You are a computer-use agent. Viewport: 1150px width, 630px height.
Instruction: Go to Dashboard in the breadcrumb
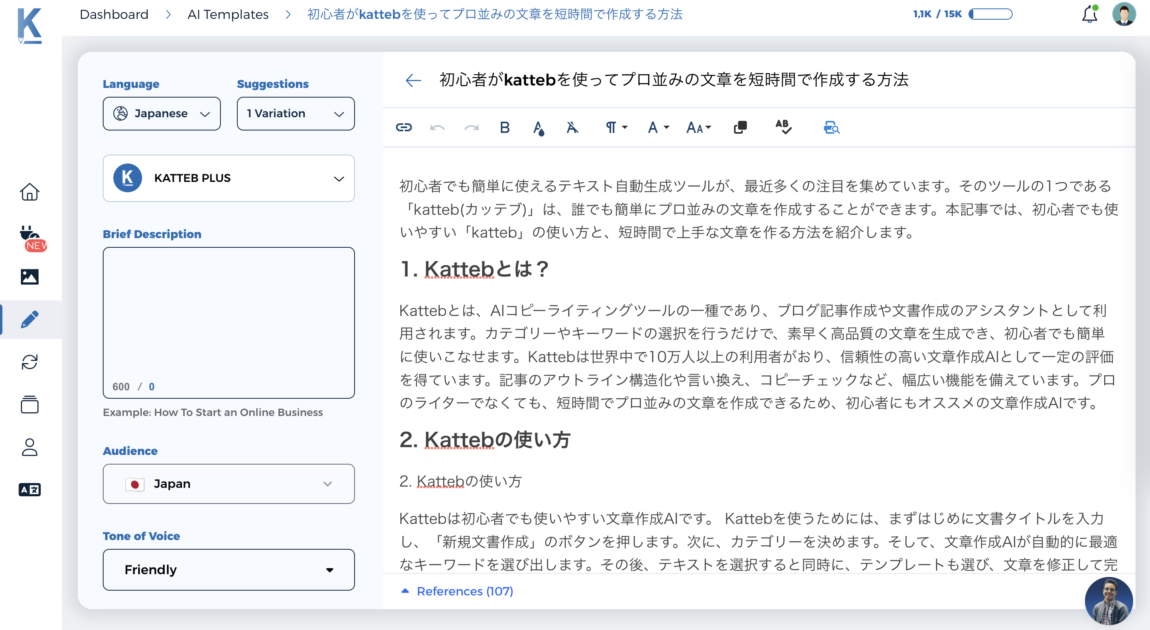(x=114, y=15)
